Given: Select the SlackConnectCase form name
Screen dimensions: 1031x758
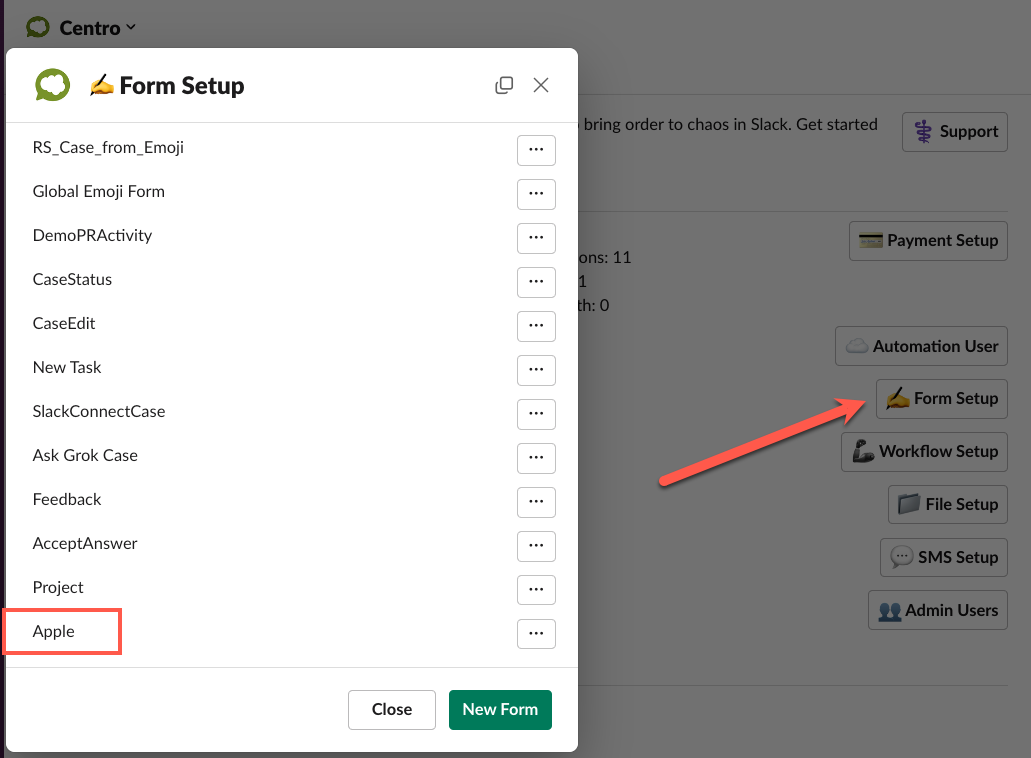Looking at the screenshot, I should click(x=99, y=412).
